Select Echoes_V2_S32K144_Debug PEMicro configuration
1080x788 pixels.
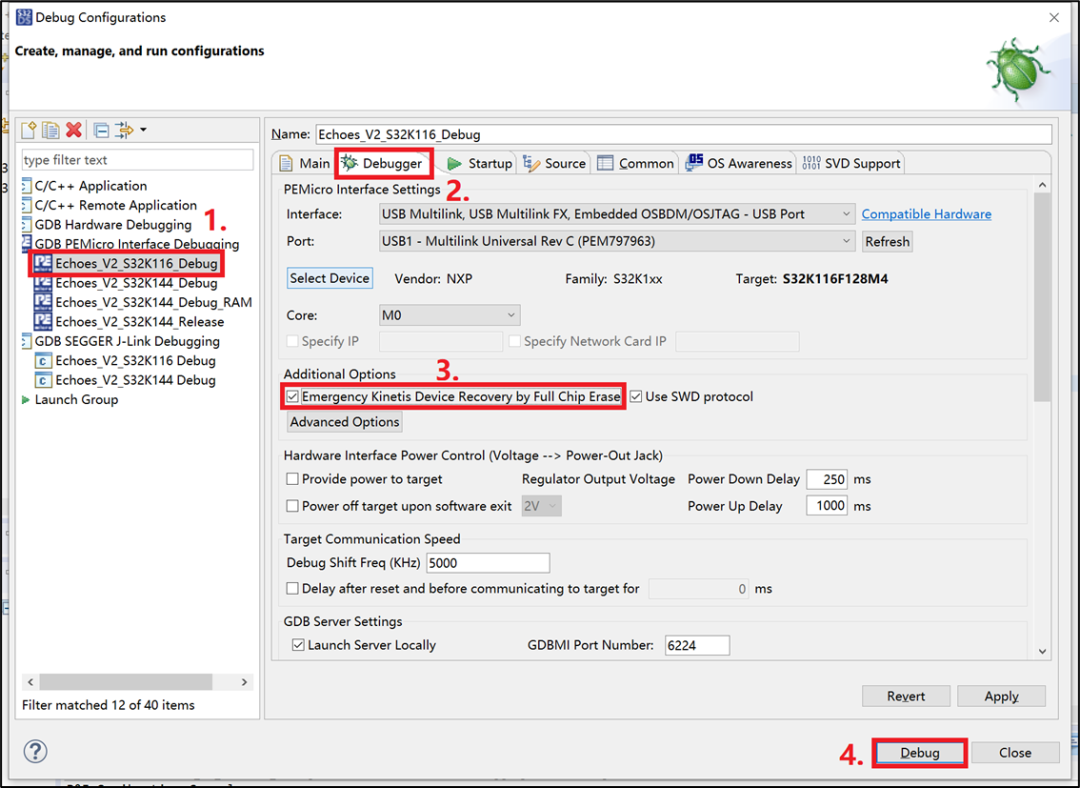136,283
